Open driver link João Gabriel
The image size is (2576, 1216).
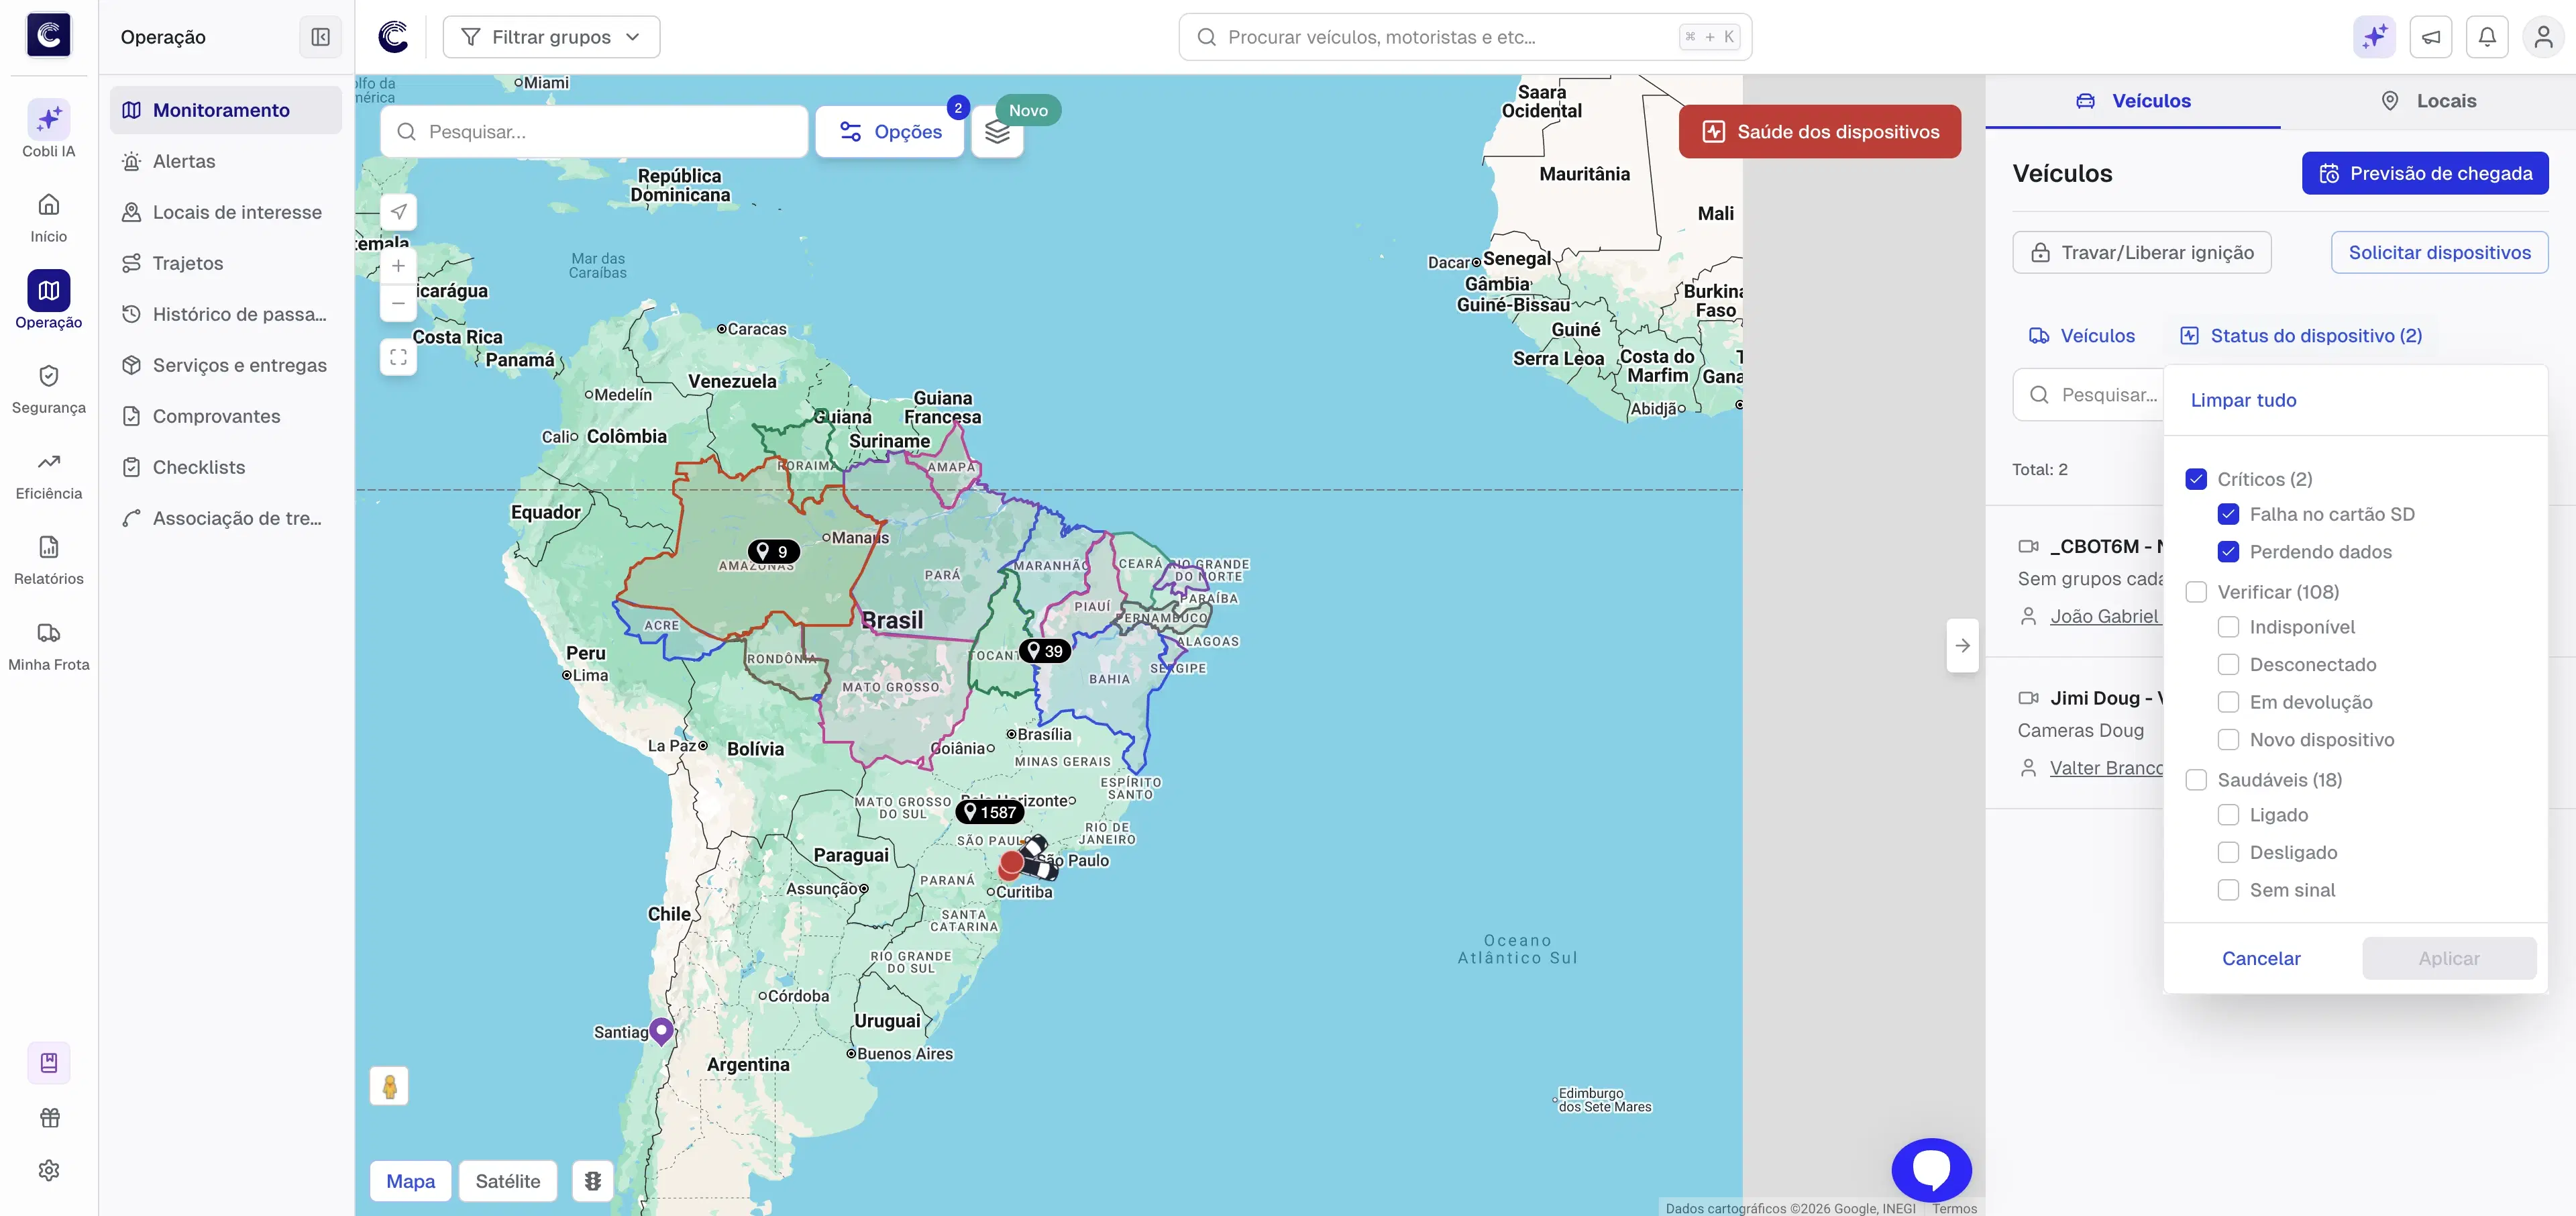[2106, 616]
